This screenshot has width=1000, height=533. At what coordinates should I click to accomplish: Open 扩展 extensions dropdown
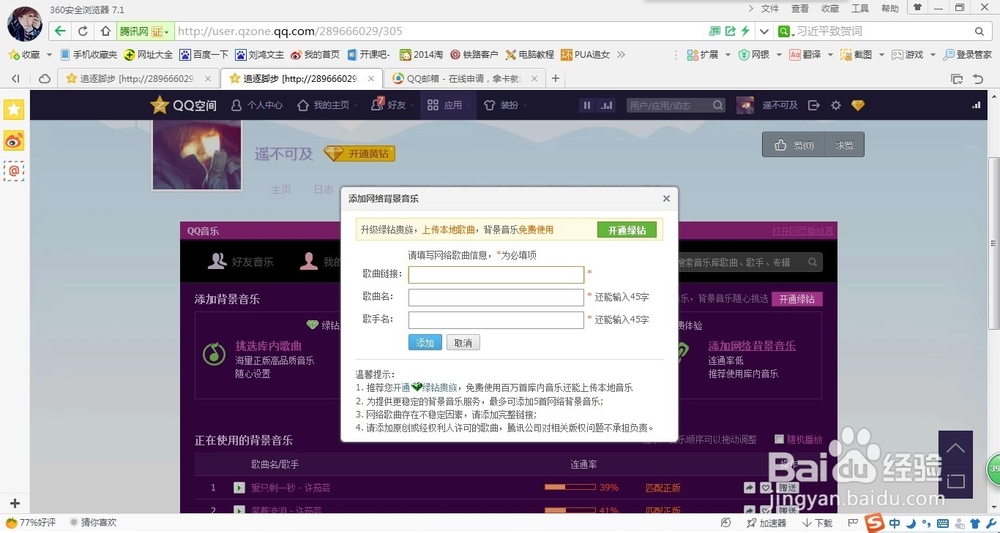(708, 55)
